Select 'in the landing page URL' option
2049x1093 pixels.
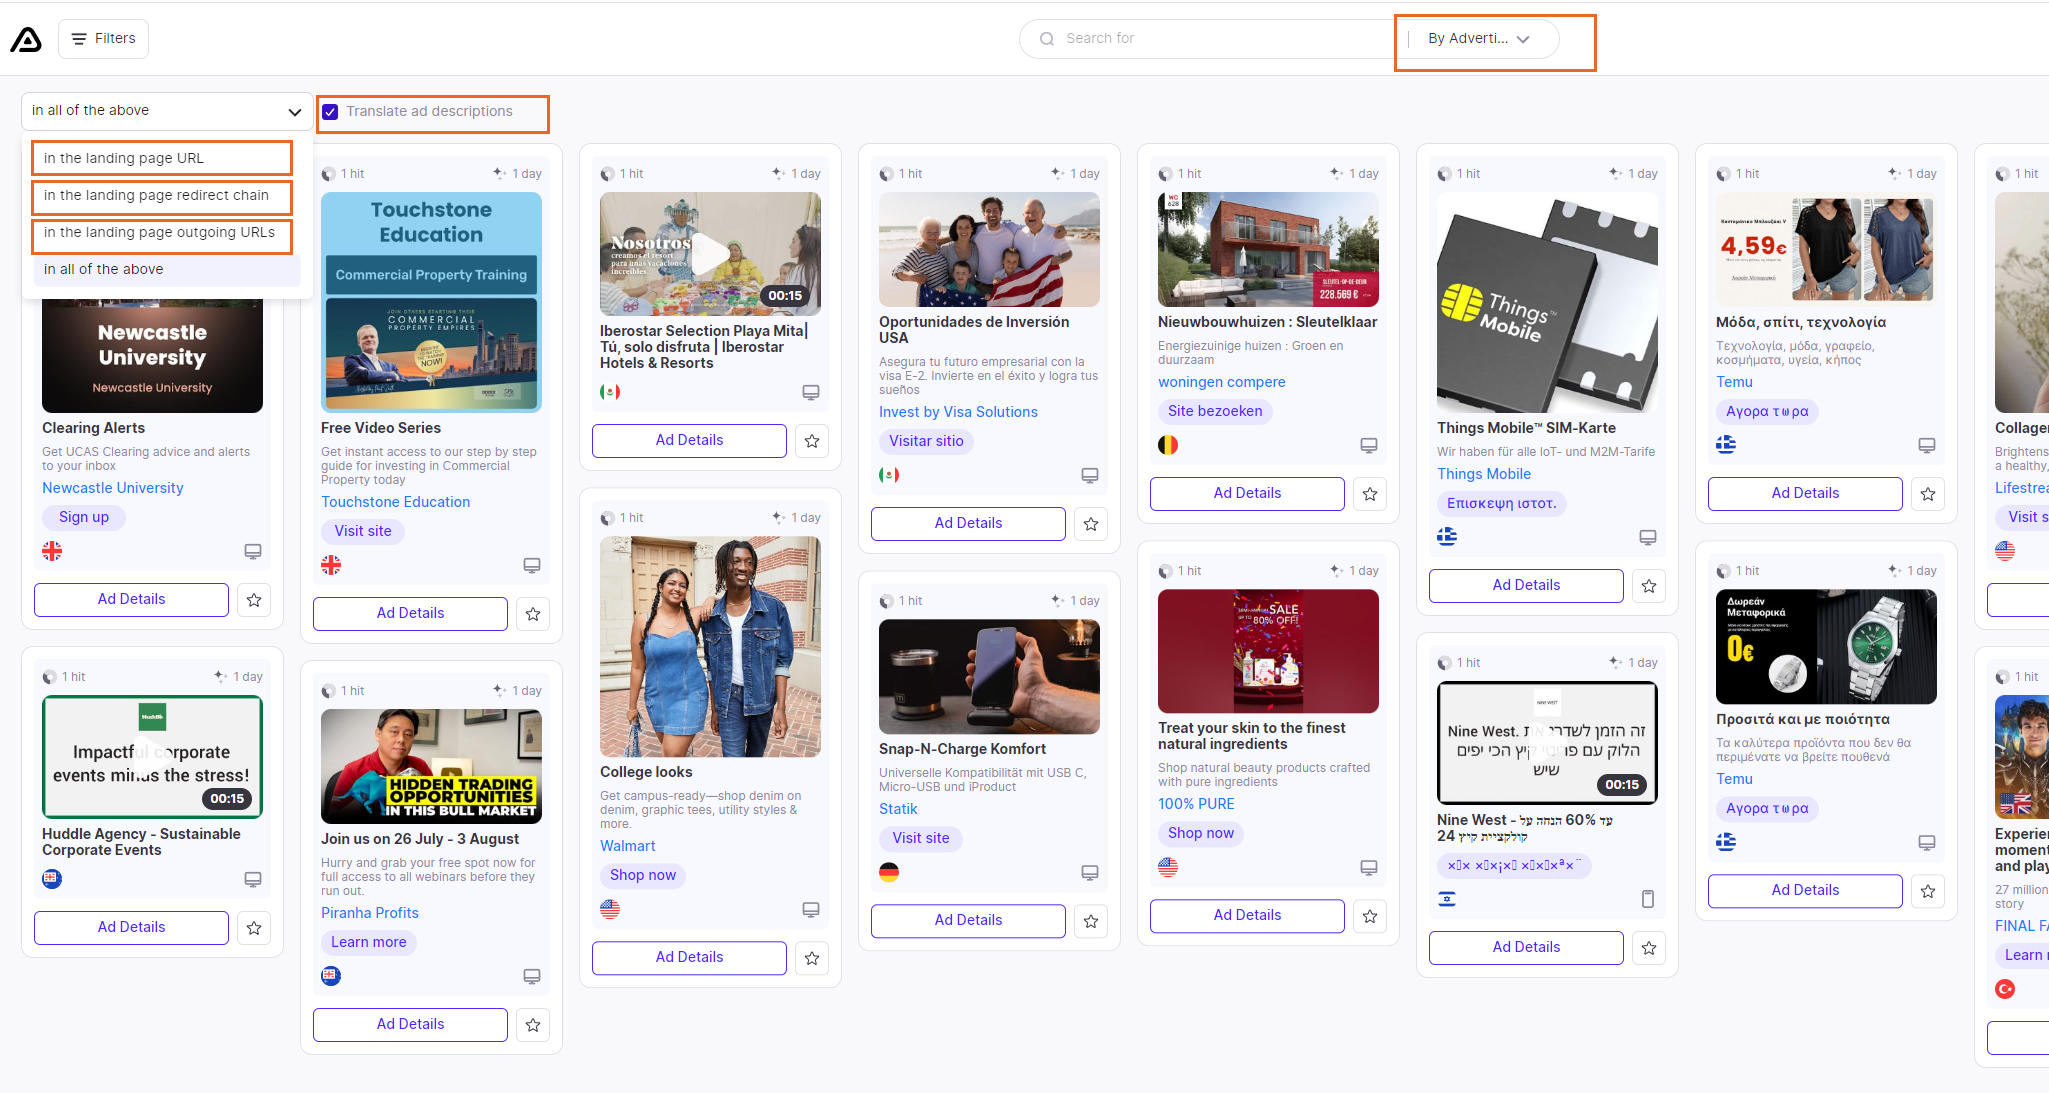(x=162, y=158)
